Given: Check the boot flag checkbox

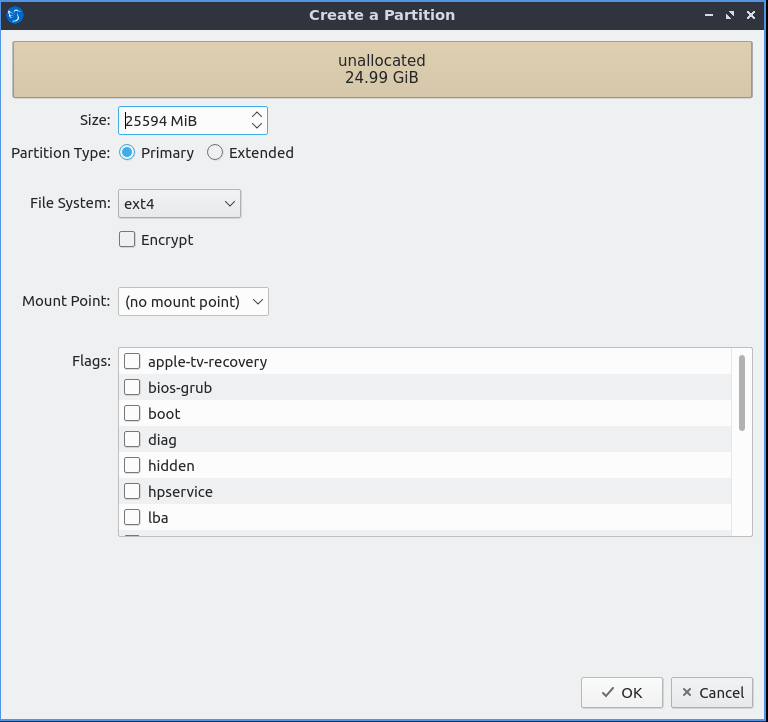Looking at the screenshot, I should point(132,414).
